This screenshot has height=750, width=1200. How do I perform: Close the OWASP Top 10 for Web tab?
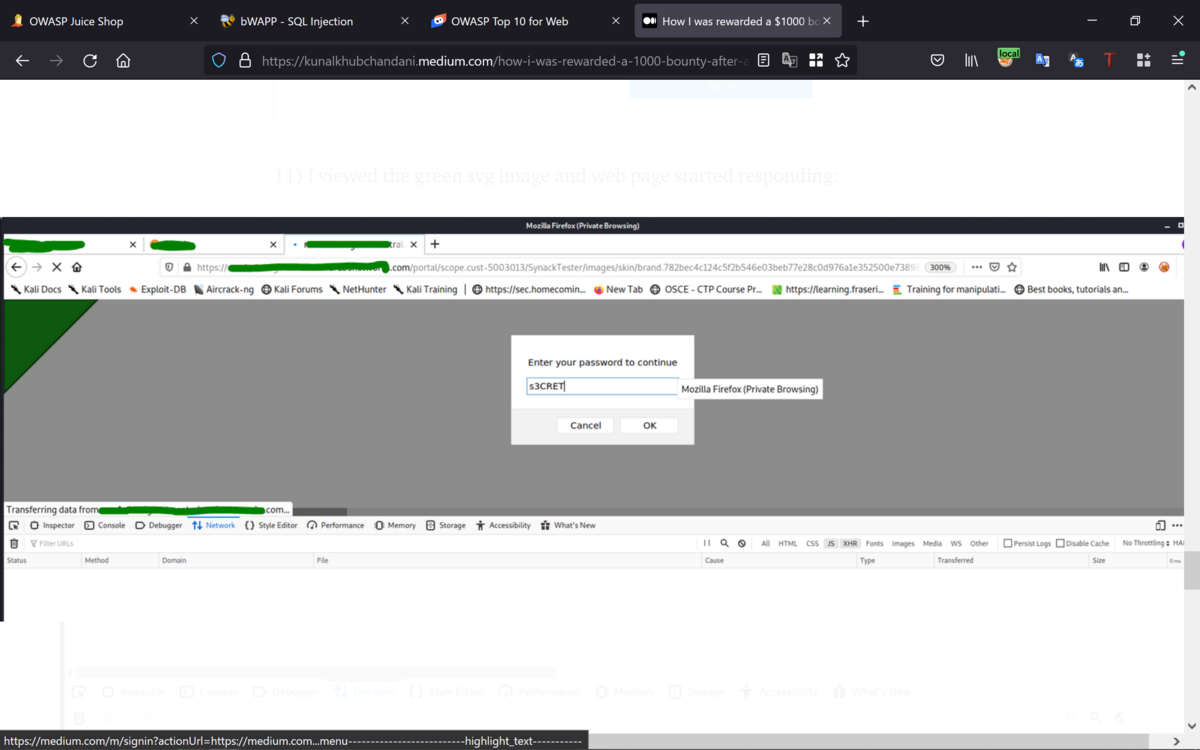tap(614, 21)
